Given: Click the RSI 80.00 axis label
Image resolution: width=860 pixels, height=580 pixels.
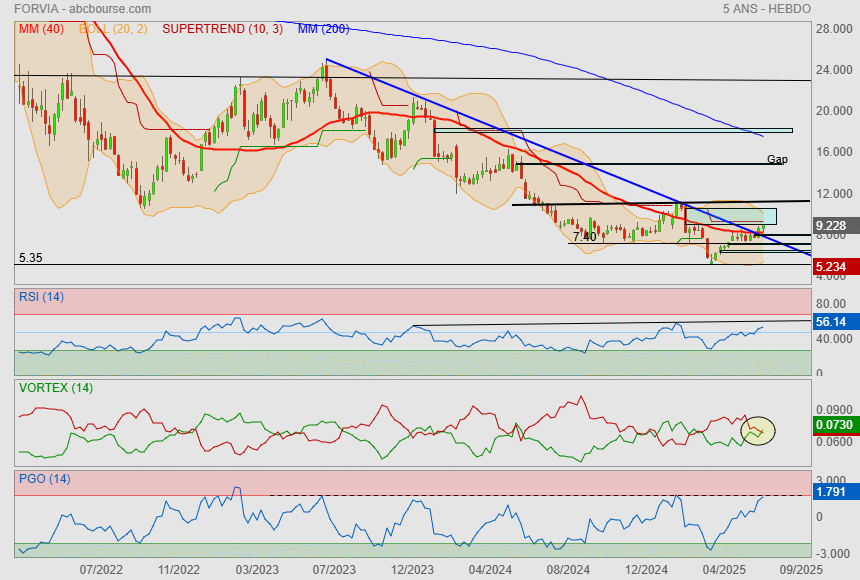Looking at the screenshot, I should click(831, 303).
